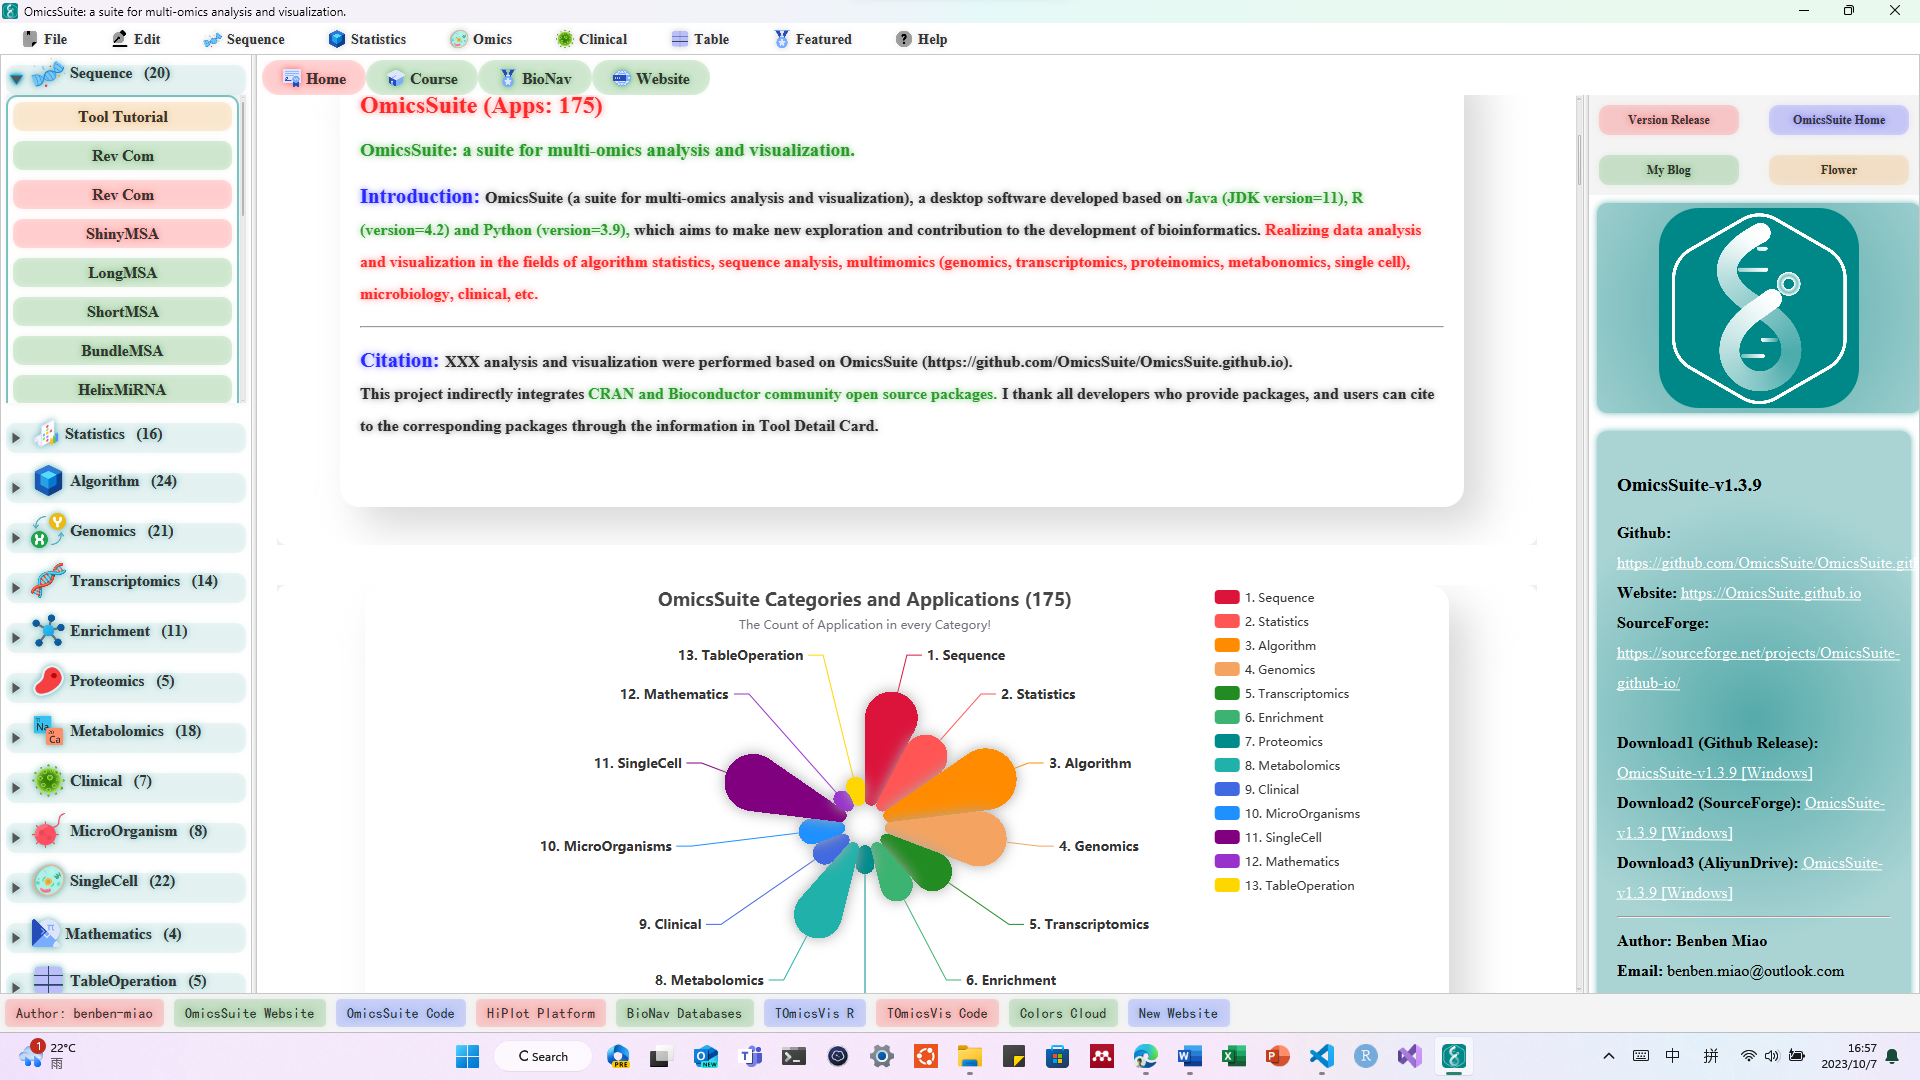Viewport: 1920px width, 1080px height.
Task: Open the Featured menu
Action: tap(813, 39)
